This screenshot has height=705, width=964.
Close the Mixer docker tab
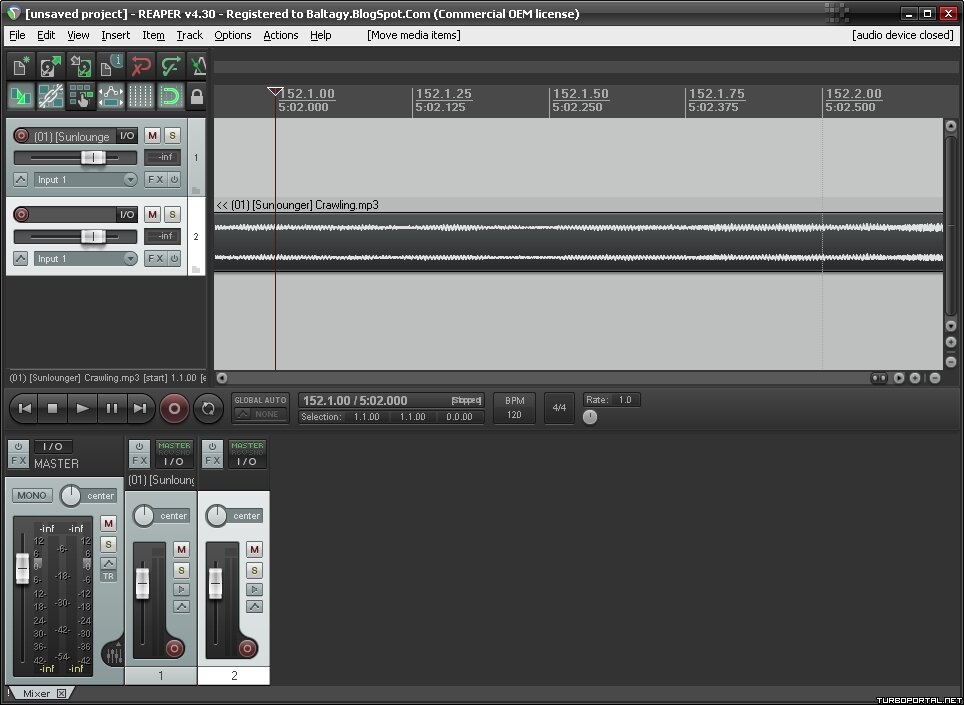tap(61, 693)
